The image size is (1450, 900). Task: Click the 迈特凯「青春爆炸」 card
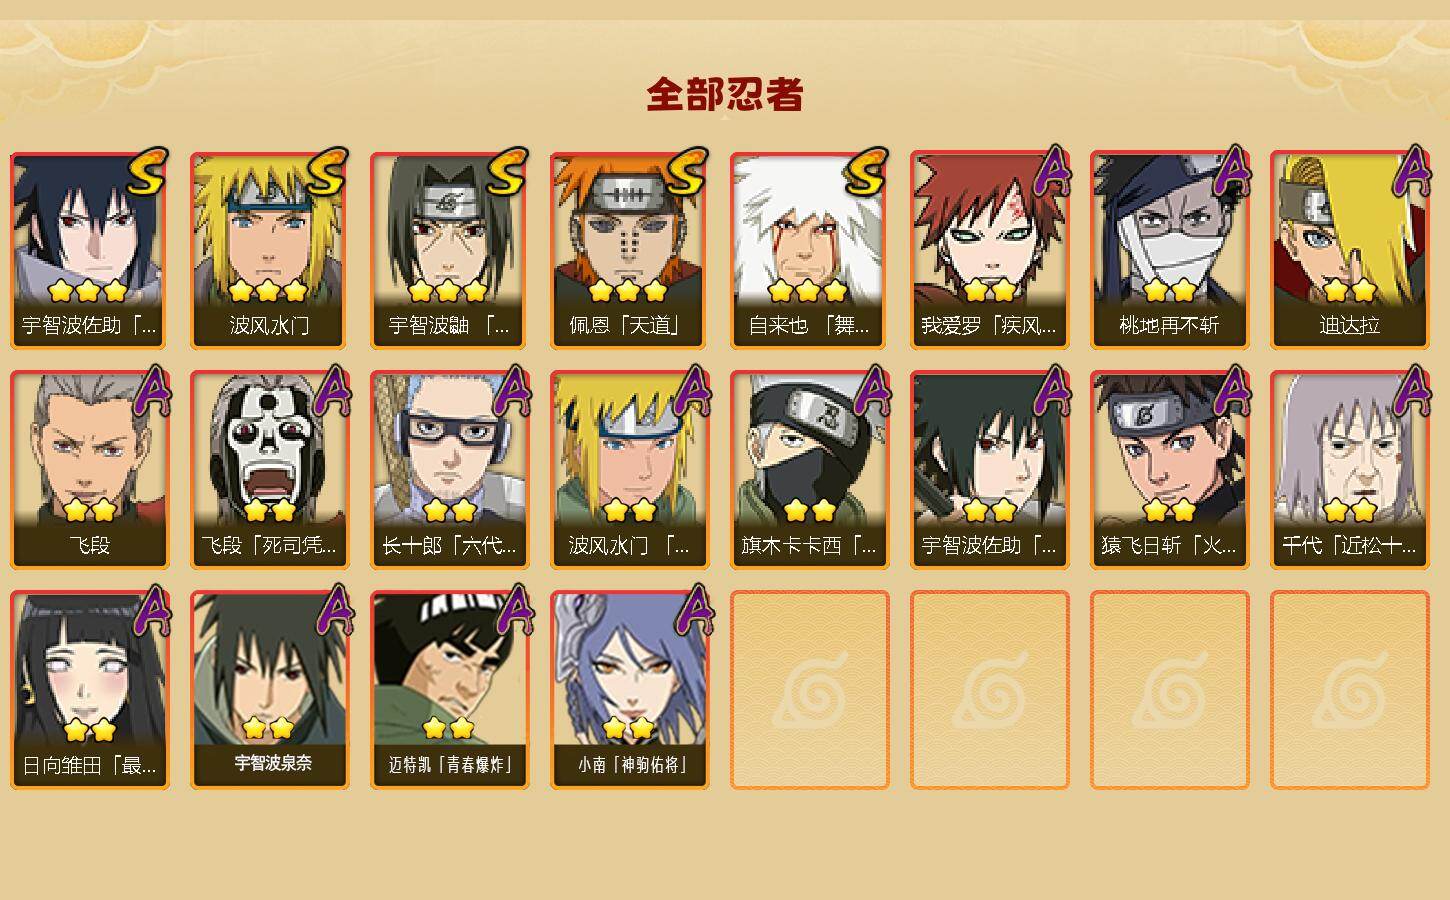point(449,690)
